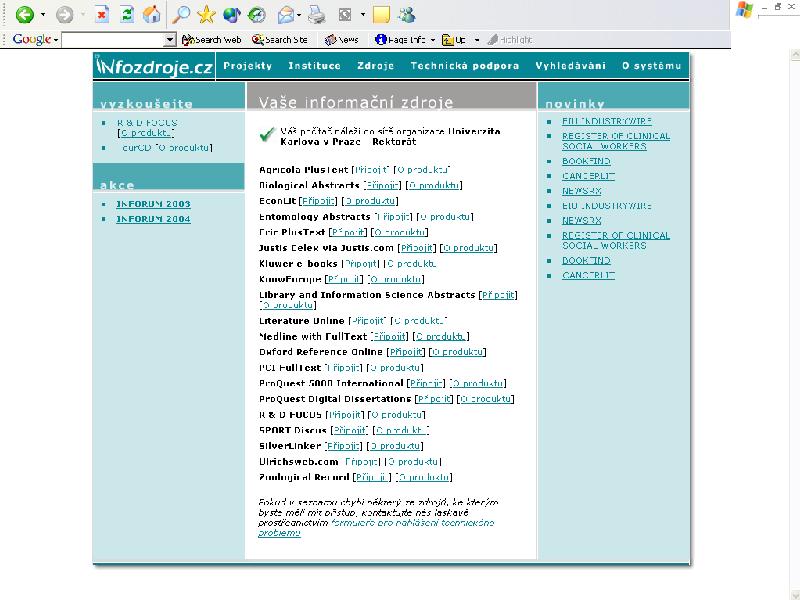Click the browser Back arrow button
Image resolution: width=800 pixels, height=600 pixels.
pos(25,15)
